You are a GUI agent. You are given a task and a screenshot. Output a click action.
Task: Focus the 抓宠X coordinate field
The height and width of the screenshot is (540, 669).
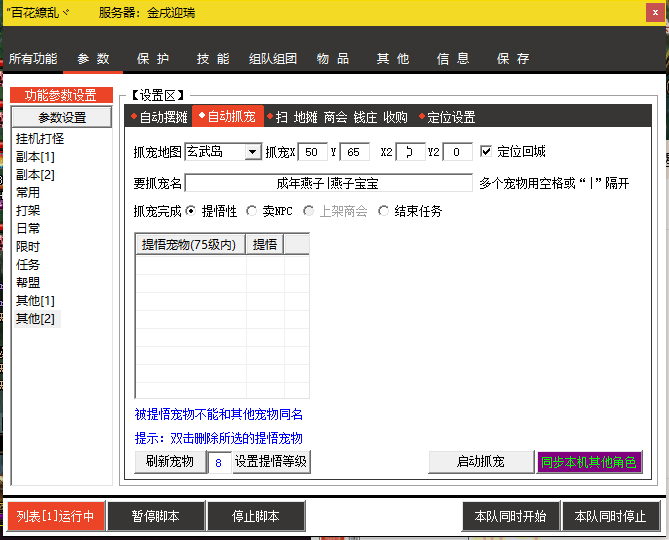pyautogui.click(x=312, y=152)
